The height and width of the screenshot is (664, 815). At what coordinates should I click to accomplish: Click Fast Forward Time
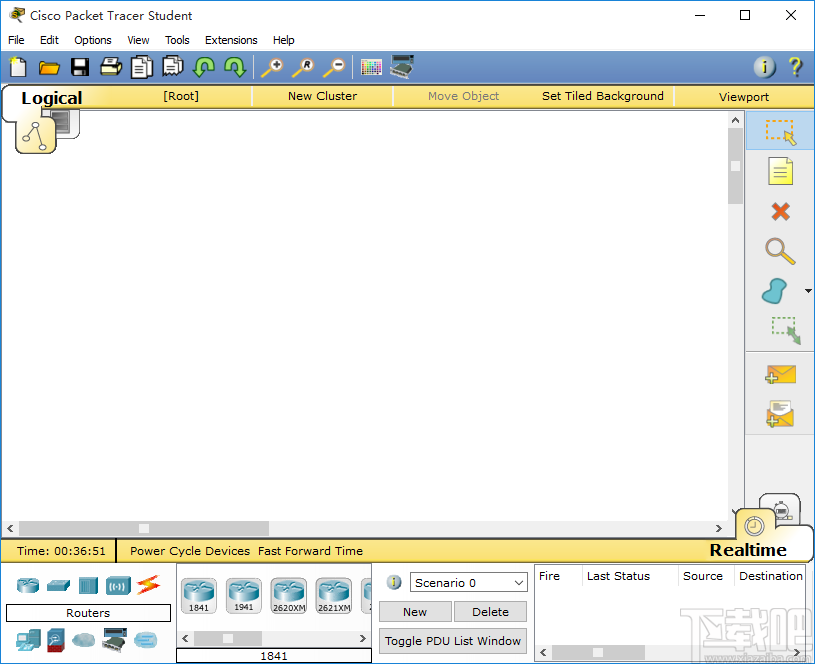click(310, 551)
